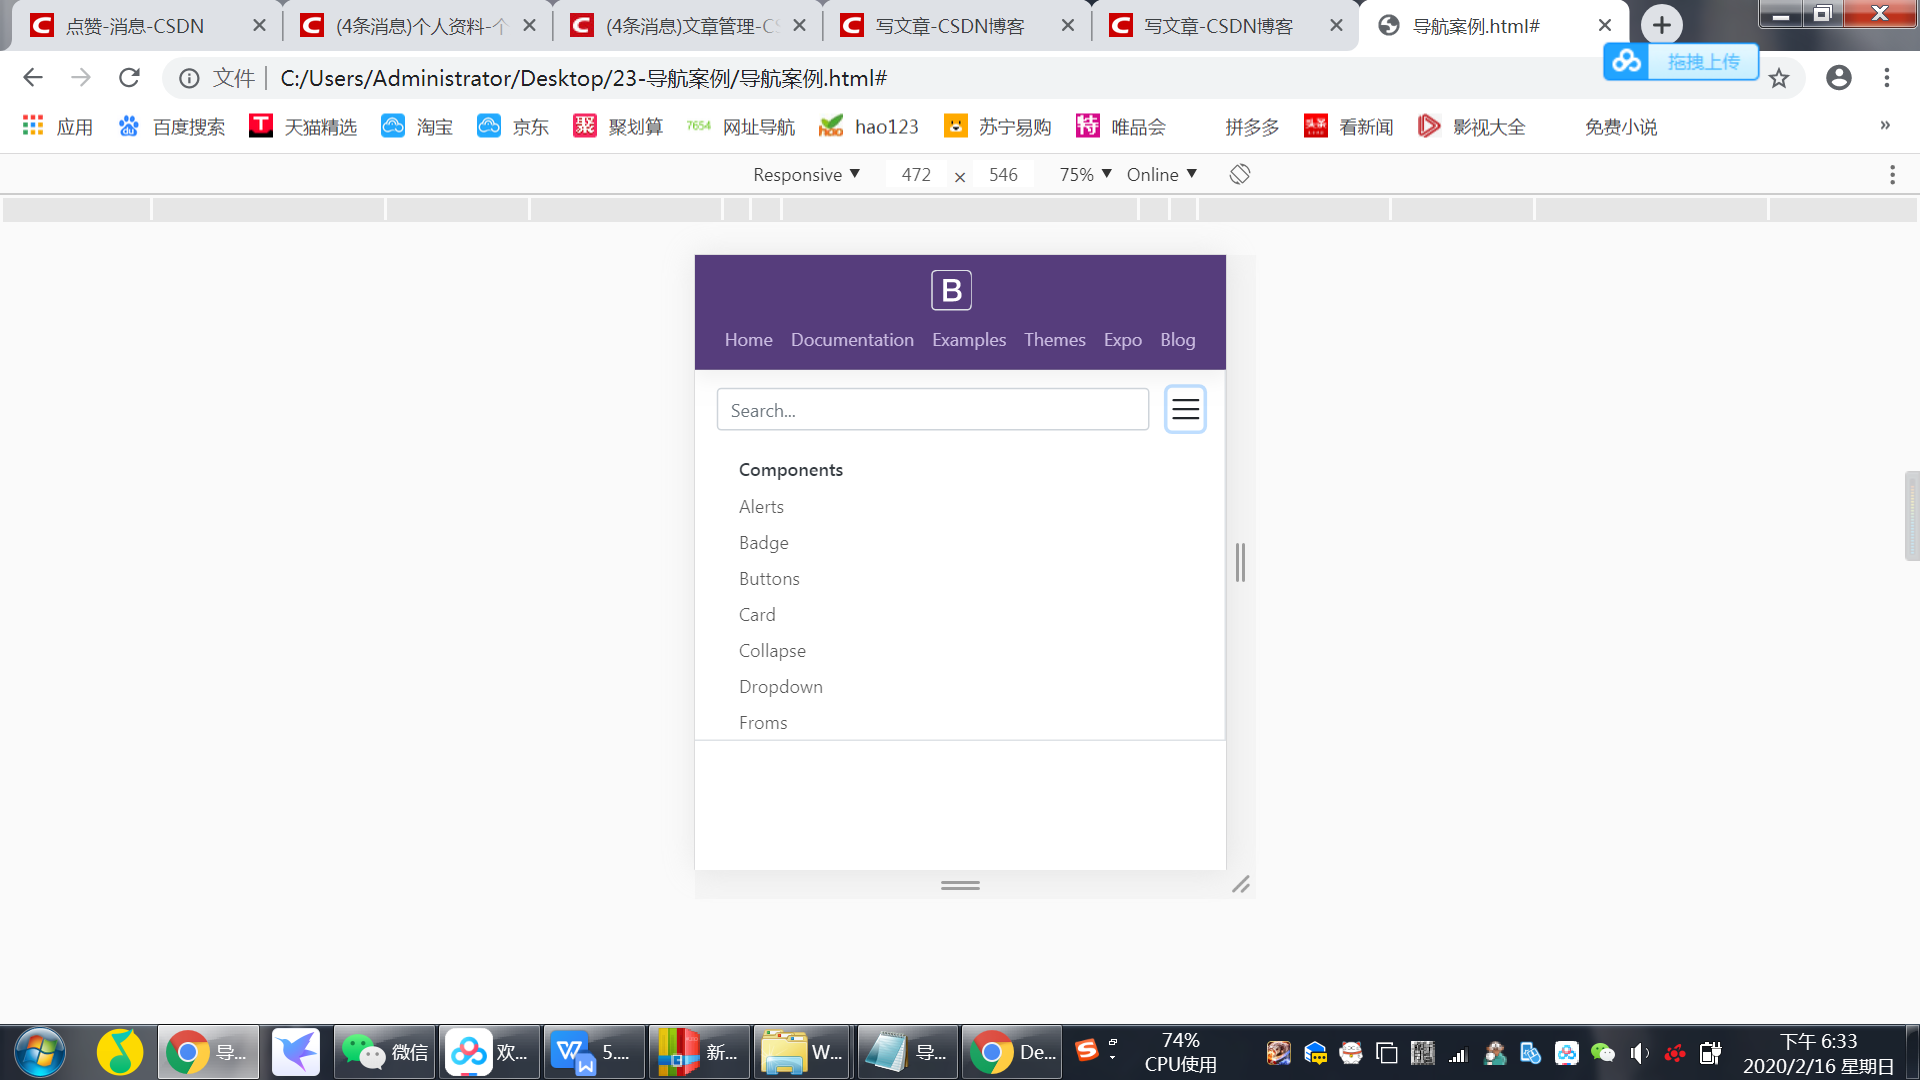Rotate device orientation in DevTools toolbar
This screenshot has height=1080, width=1920.
(1239, 174)
